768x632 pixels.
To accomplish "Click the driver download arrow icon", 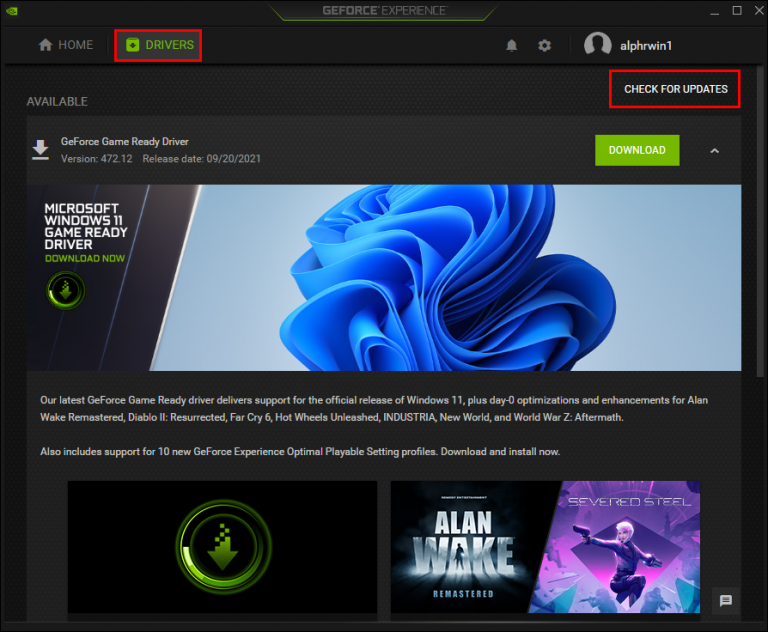I will click(40, 149).
